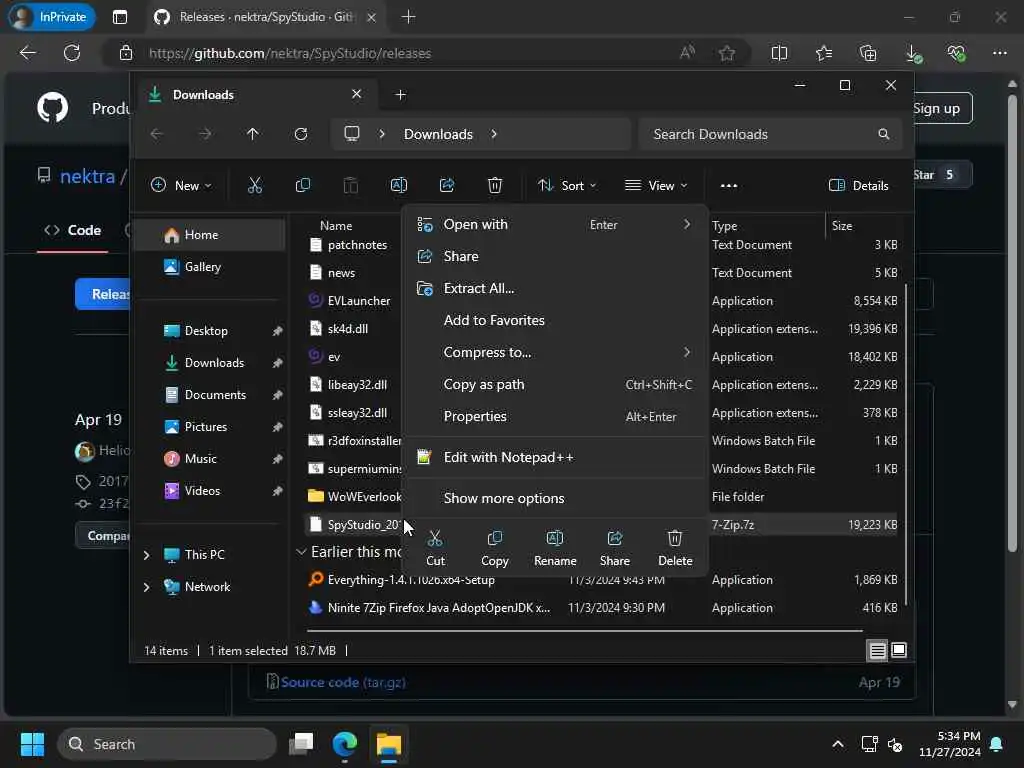Image resolution: width=1024 pixels, height=768 pixels.
Task: Show hidden system tray icons
Action: pyautogui.click(x=837, y=744)
